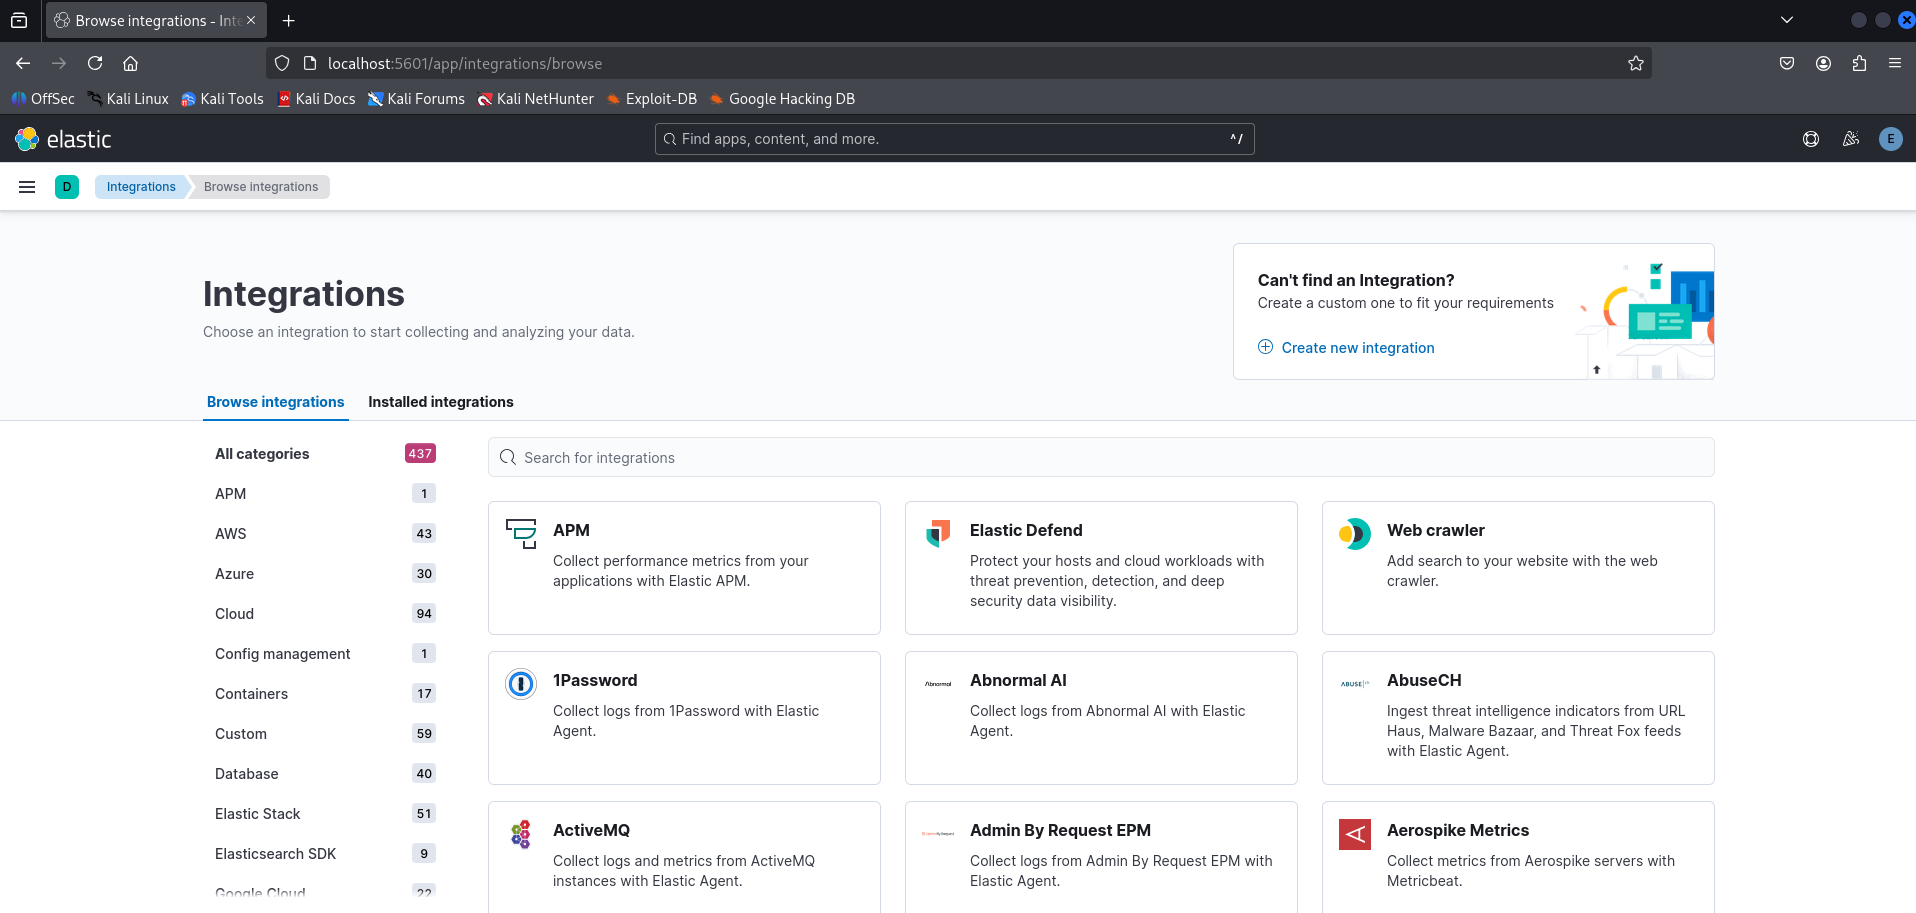The image size is (1916, 913).
Task: Open the Firefox account icon
Action: pos(1823,63)
